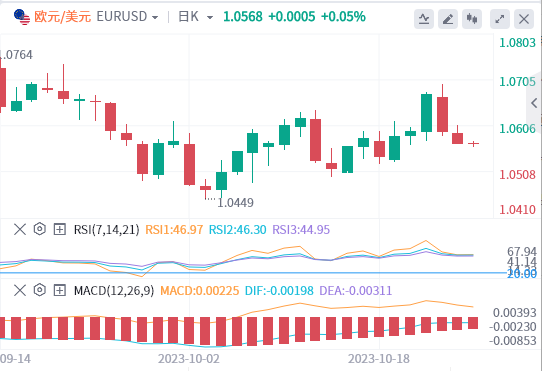The height and width of the screenshot is (371, 542).
Task: Close the chart panel with X
Action: click(x=524, y=19)
